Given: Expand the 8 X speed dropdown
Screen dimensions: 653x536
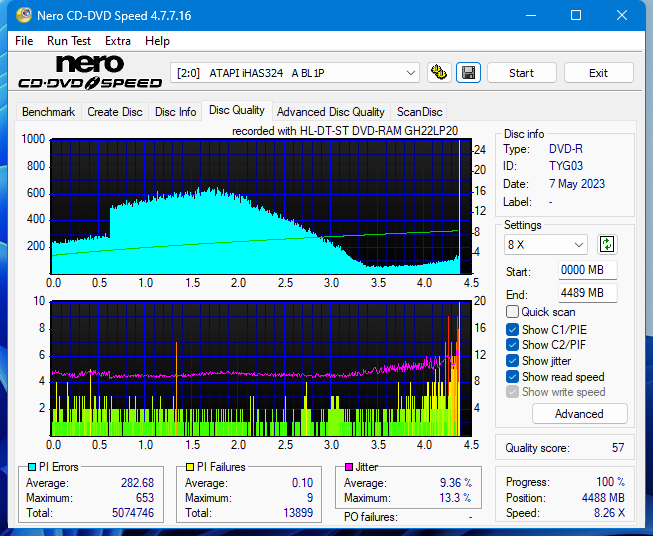Looking at the screenshot, I should coord(546,244).
